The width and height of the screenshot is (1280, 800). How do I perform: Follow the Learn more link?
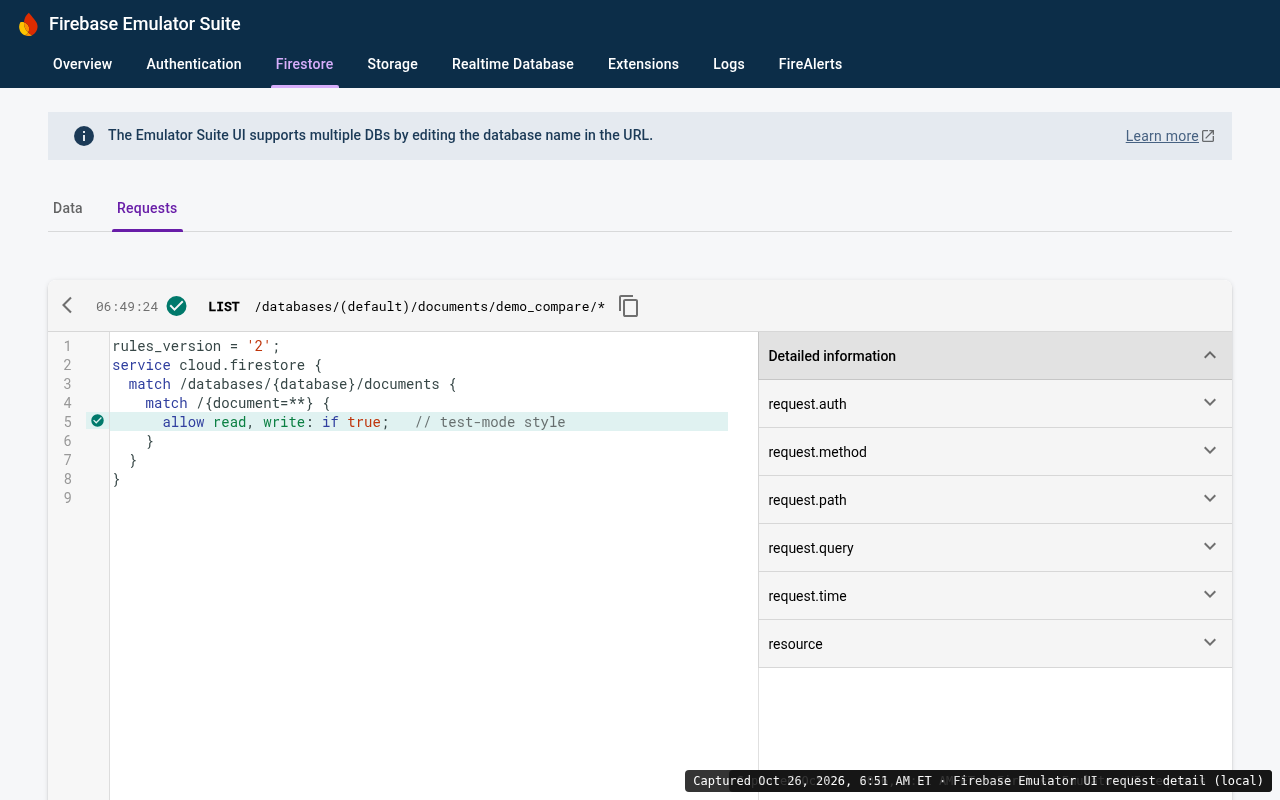pyautogui.click(x=1162, y=136)
